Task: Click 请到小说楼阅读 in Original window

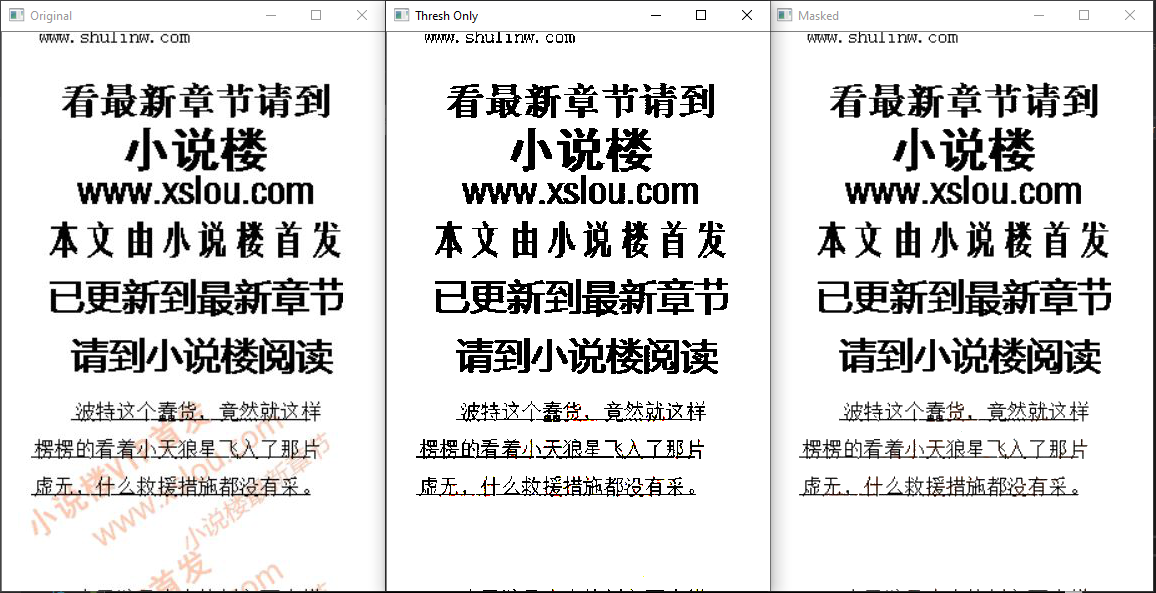Action: tap(202, 356)
